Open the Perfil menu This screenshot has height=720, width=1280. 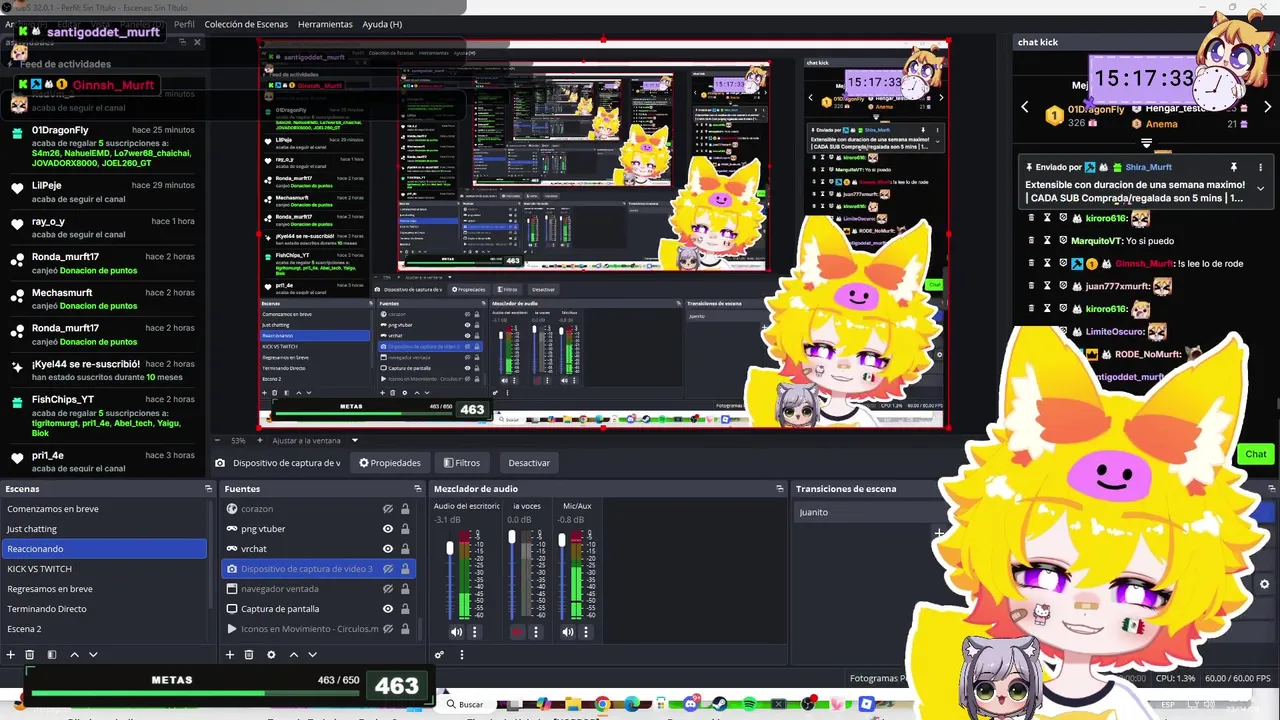(x=184, y=24)
